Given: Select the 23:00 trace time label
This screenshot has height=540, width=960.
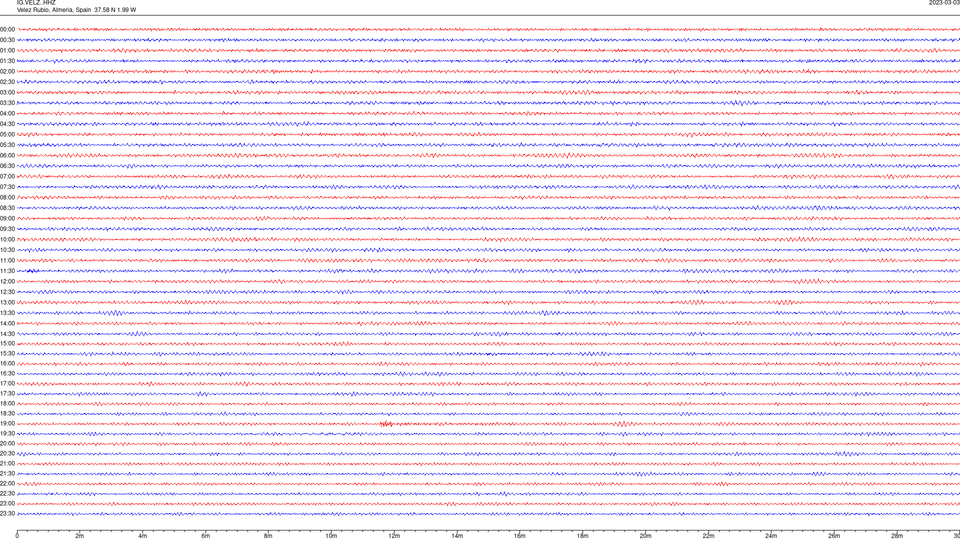Looking at the screenshot, I should pos(7,504).
